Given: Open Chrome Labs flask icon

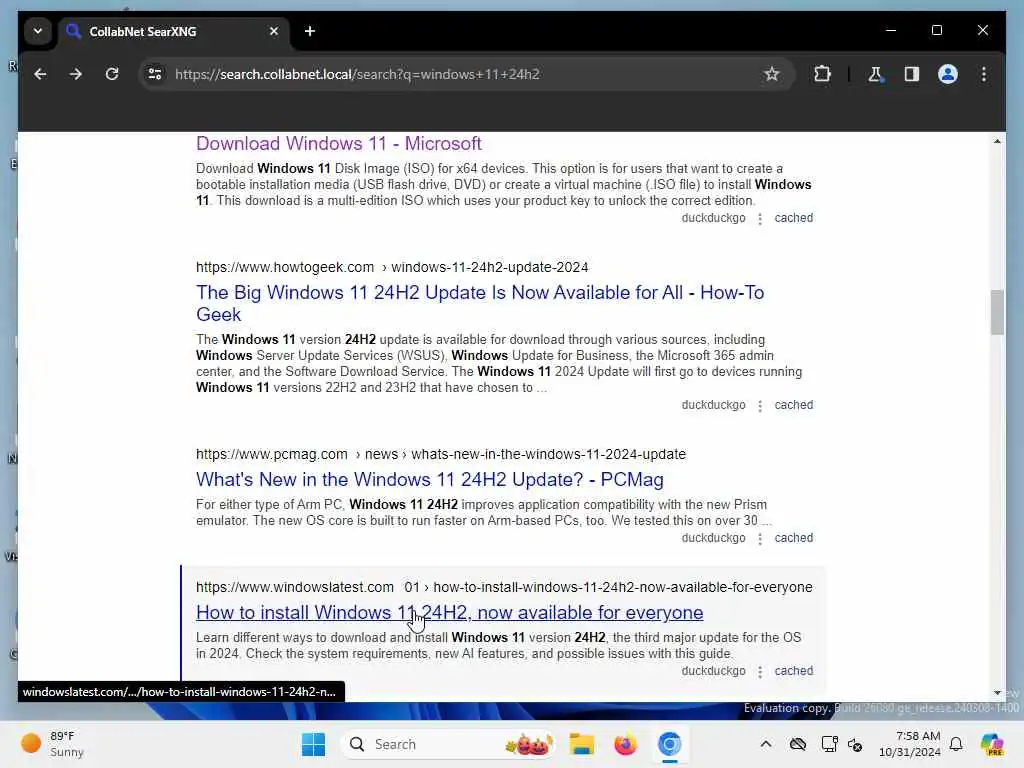Looking at the screenshot, I should (x=875, y=74).
